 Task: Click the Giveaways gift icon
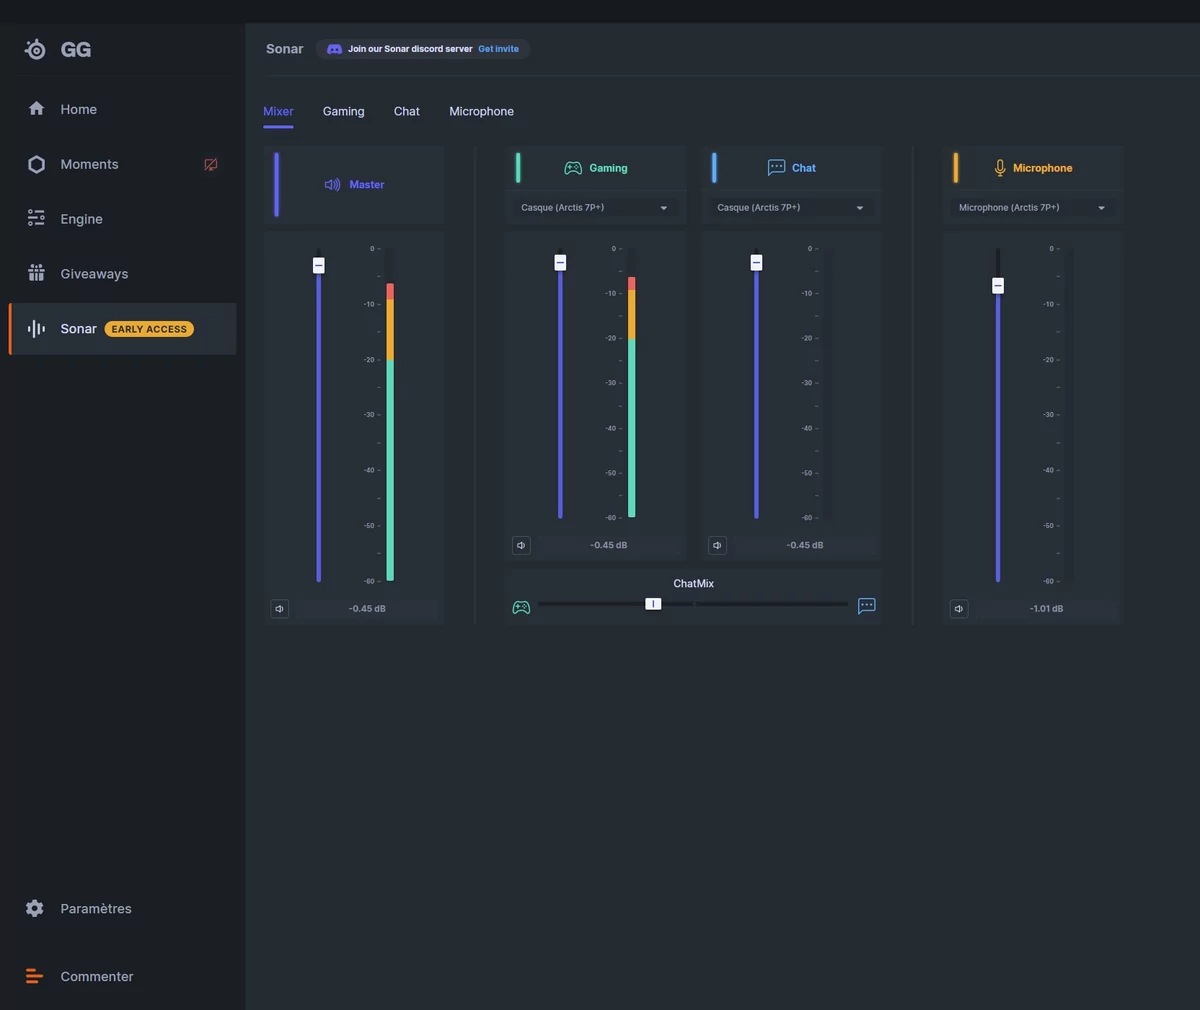(36, 273)
